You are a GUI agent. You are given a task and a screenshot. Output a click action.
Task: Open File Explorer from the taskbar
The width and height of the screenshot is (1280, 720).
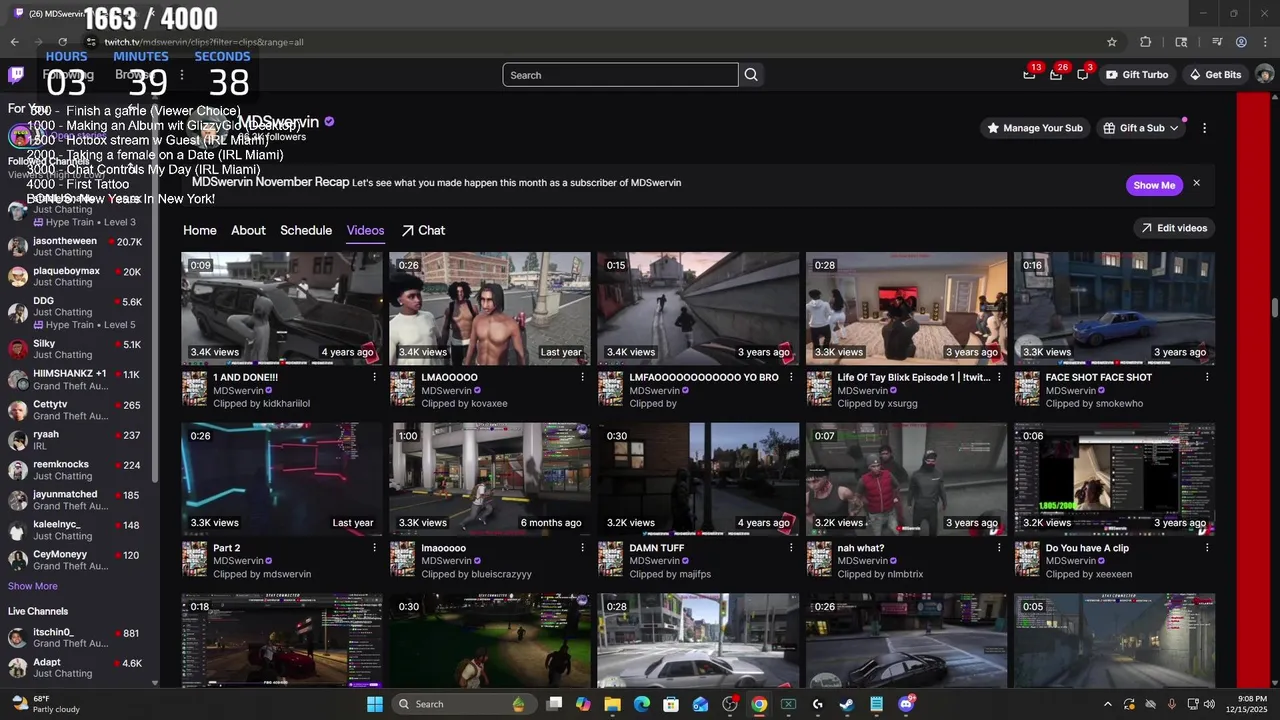click(x=612, y=704)
